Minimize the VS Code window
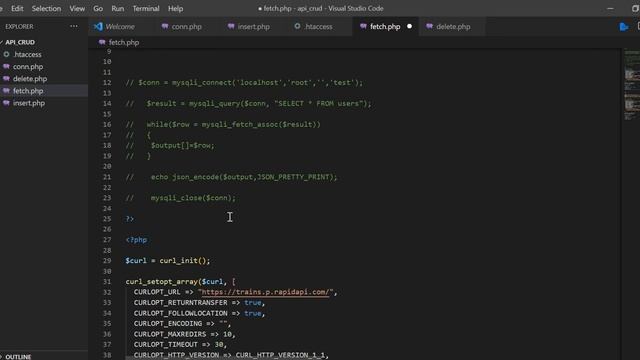 610,9
